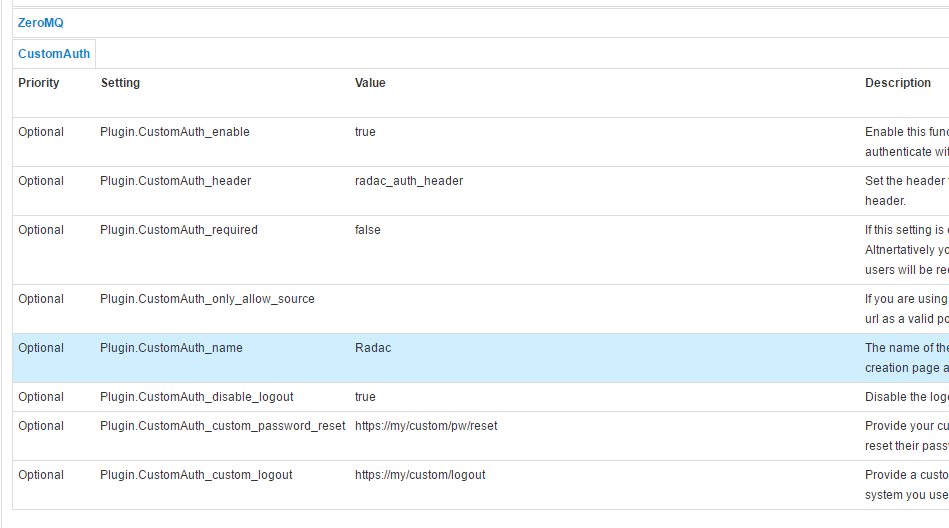The image size is (949, 528).
Task: Click the Description column header
Action: click(897, 83)
